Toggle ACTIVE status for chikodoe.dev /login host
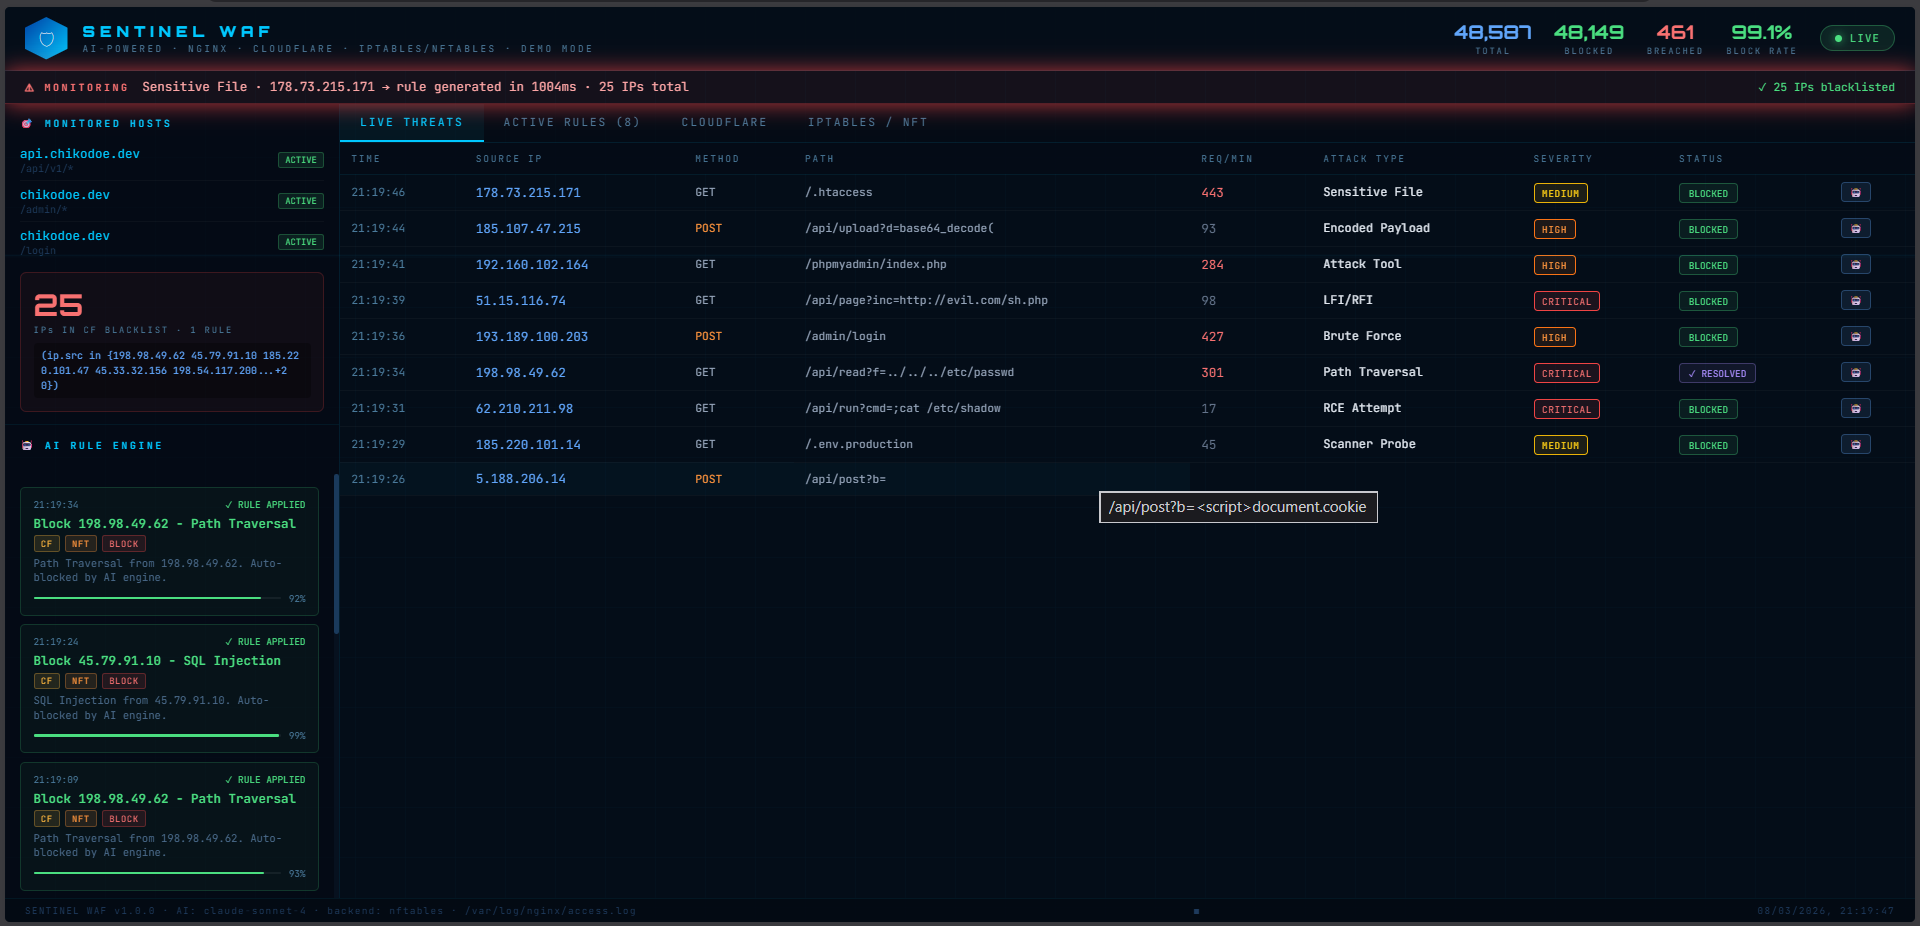 tap(300, 241)
